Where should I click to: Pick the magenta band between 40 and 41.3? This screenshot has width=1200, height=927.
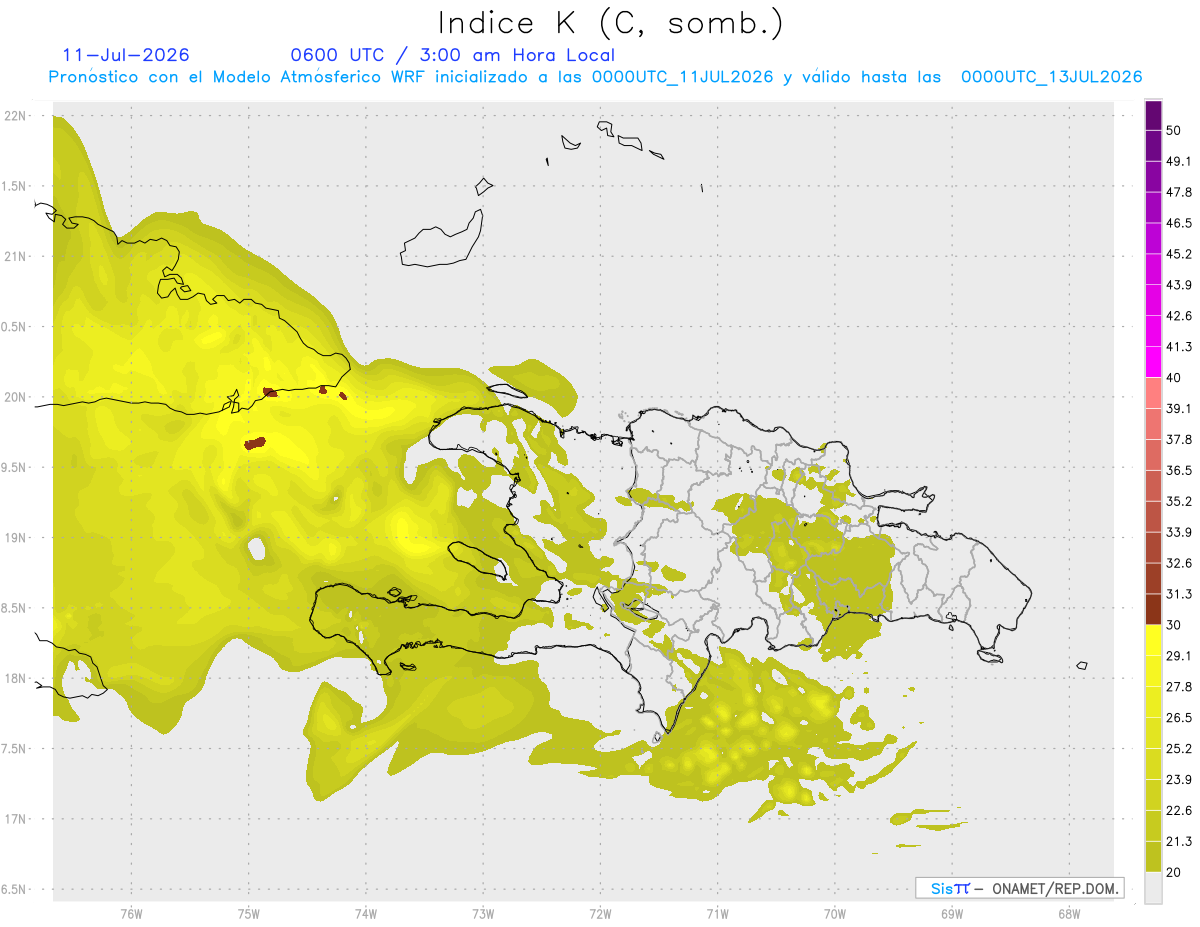tap(1153, 362)
